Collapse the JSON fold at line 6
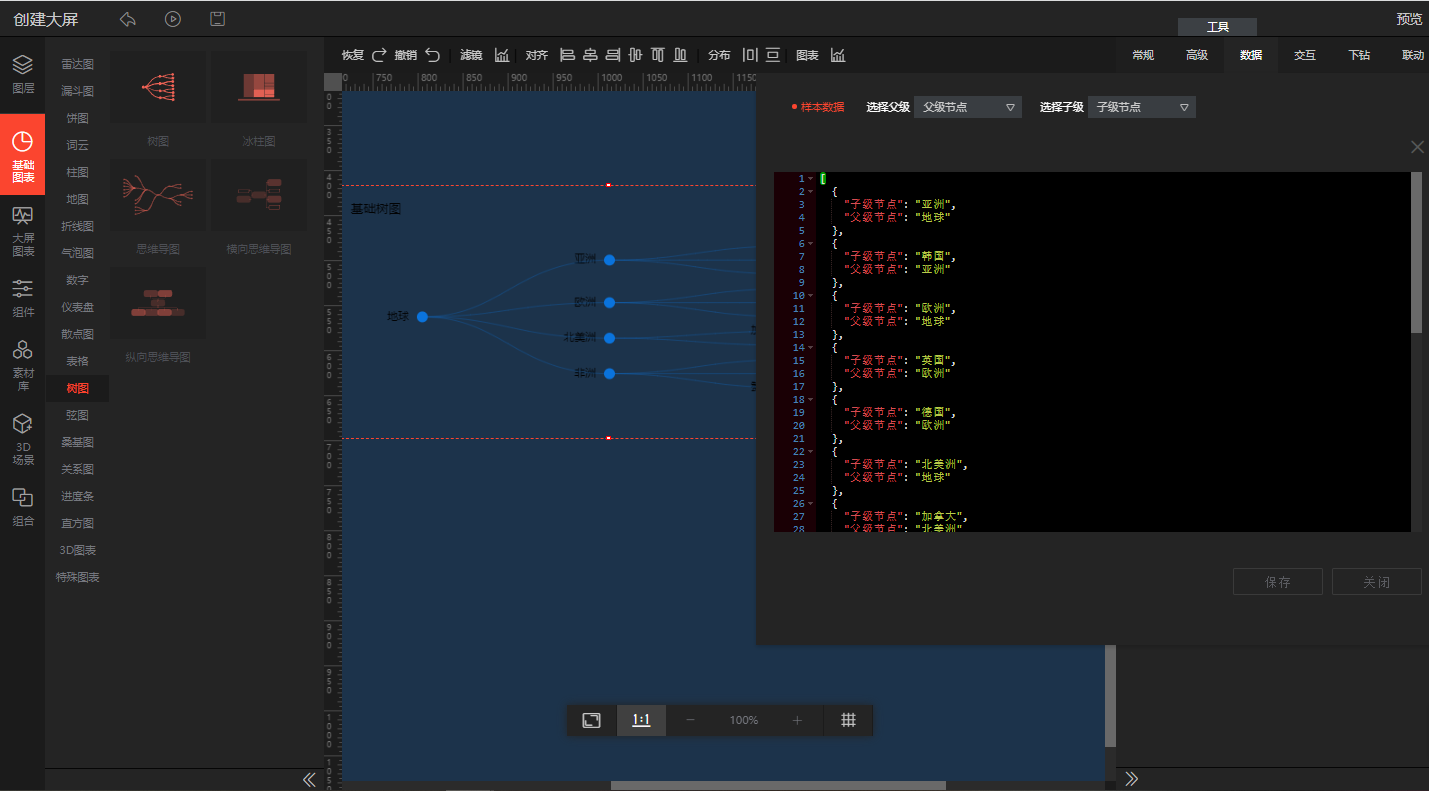The height and width of the screenshot is (791, 1429). point(810,244)
